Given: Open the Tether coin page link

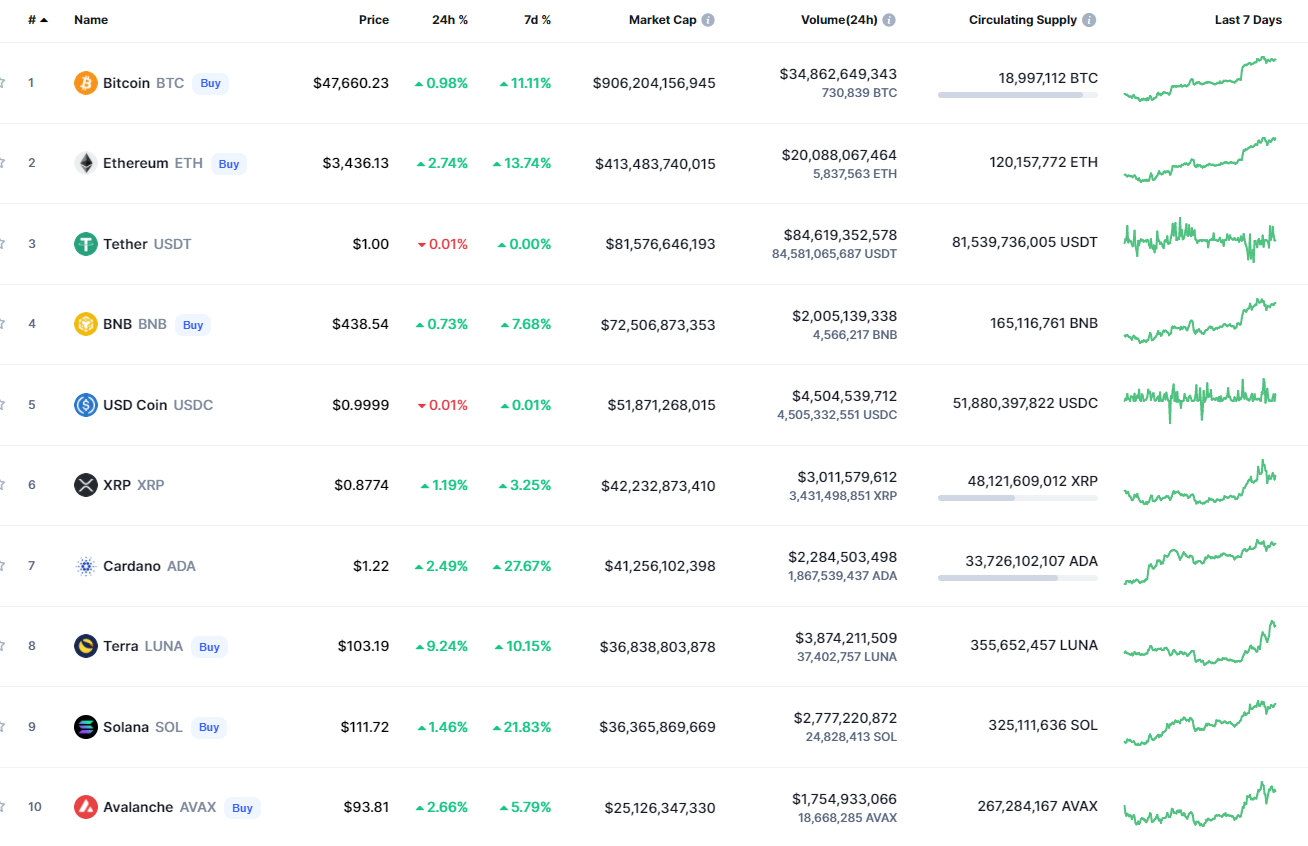Looking at the screenshot, I should point(125,244).
